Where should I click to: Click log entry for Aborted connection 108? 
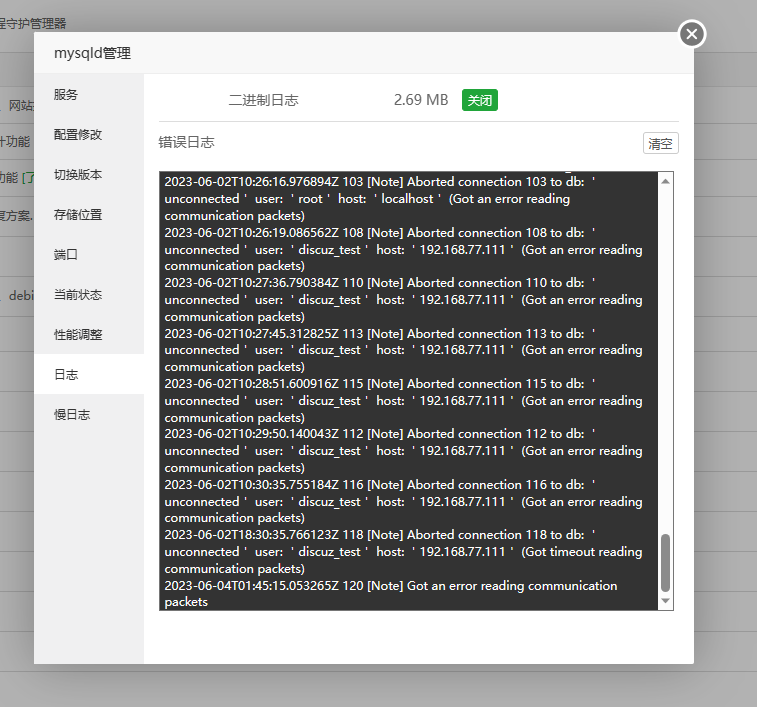404,249
